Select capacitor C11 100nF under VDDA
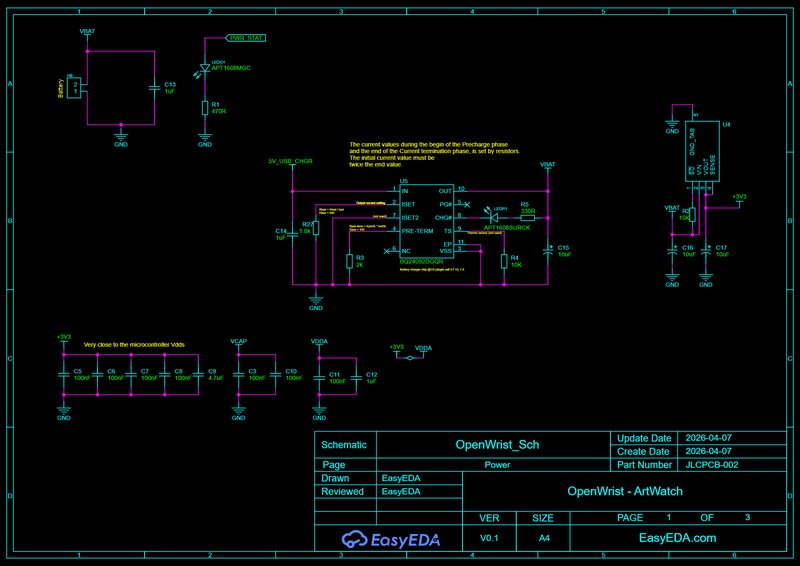Viewport: 800px width, 566px height. point(319,378)
